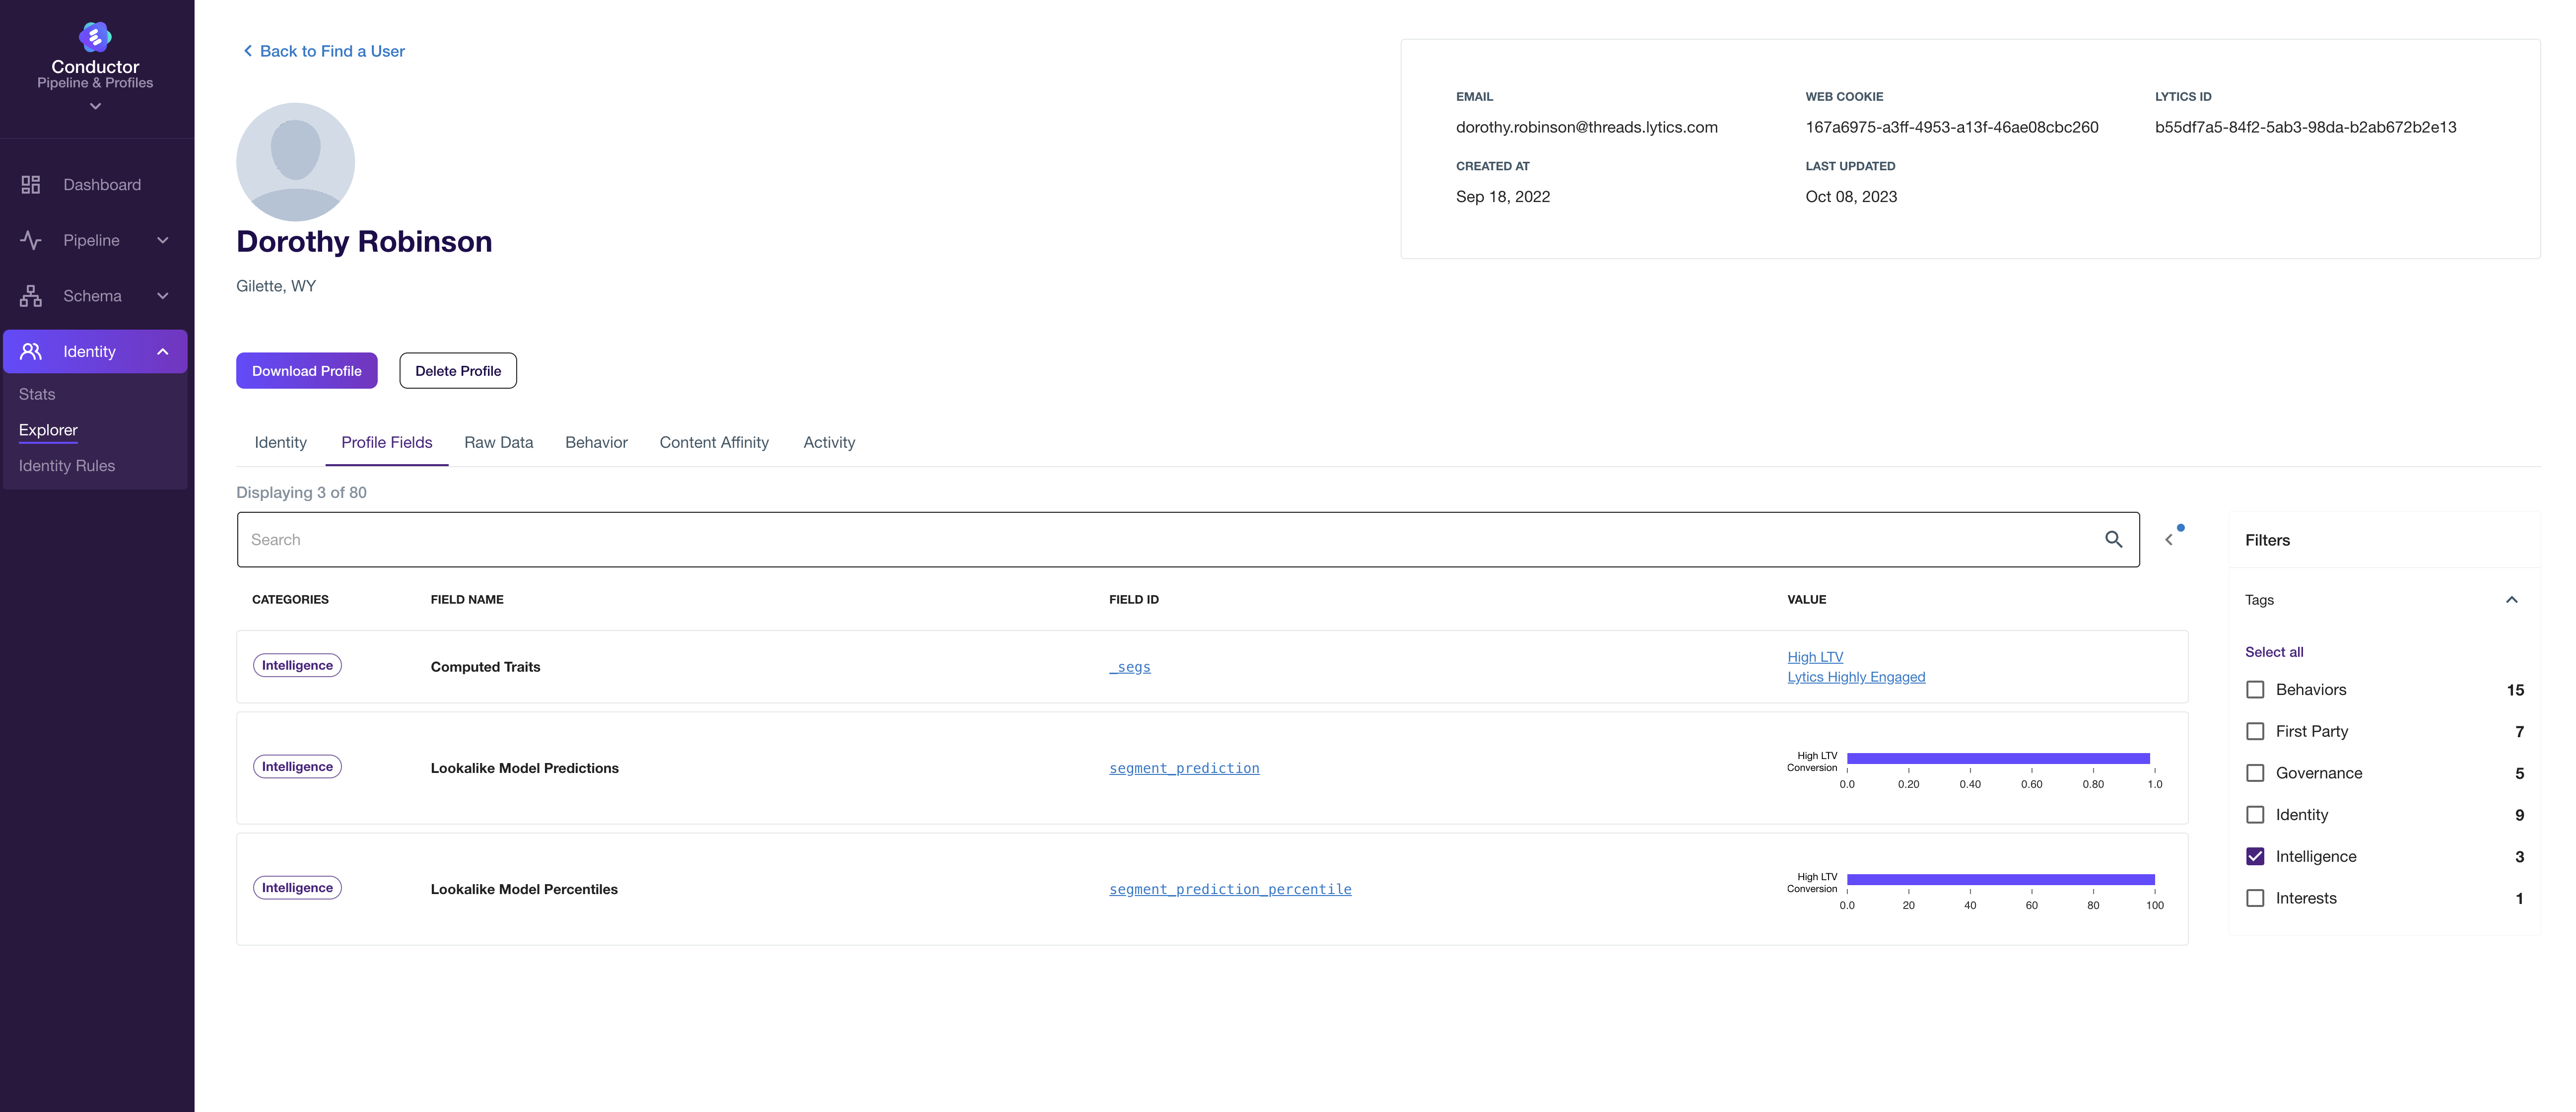Click the back arrow beside Find a User
This screenshot has height=1112, width=2576.
[248, 51]
